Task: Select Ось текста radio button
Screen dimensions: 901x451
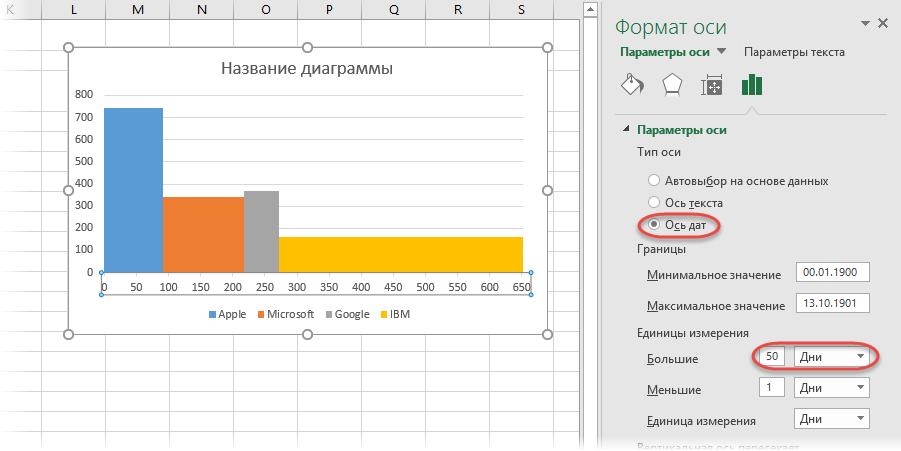Action: 653,202
